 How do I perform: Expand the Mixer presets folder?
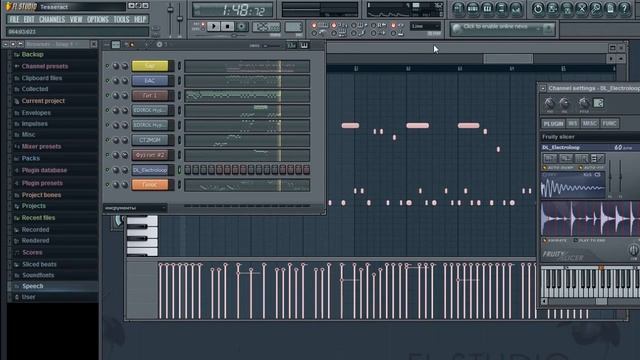coord(41,146)
